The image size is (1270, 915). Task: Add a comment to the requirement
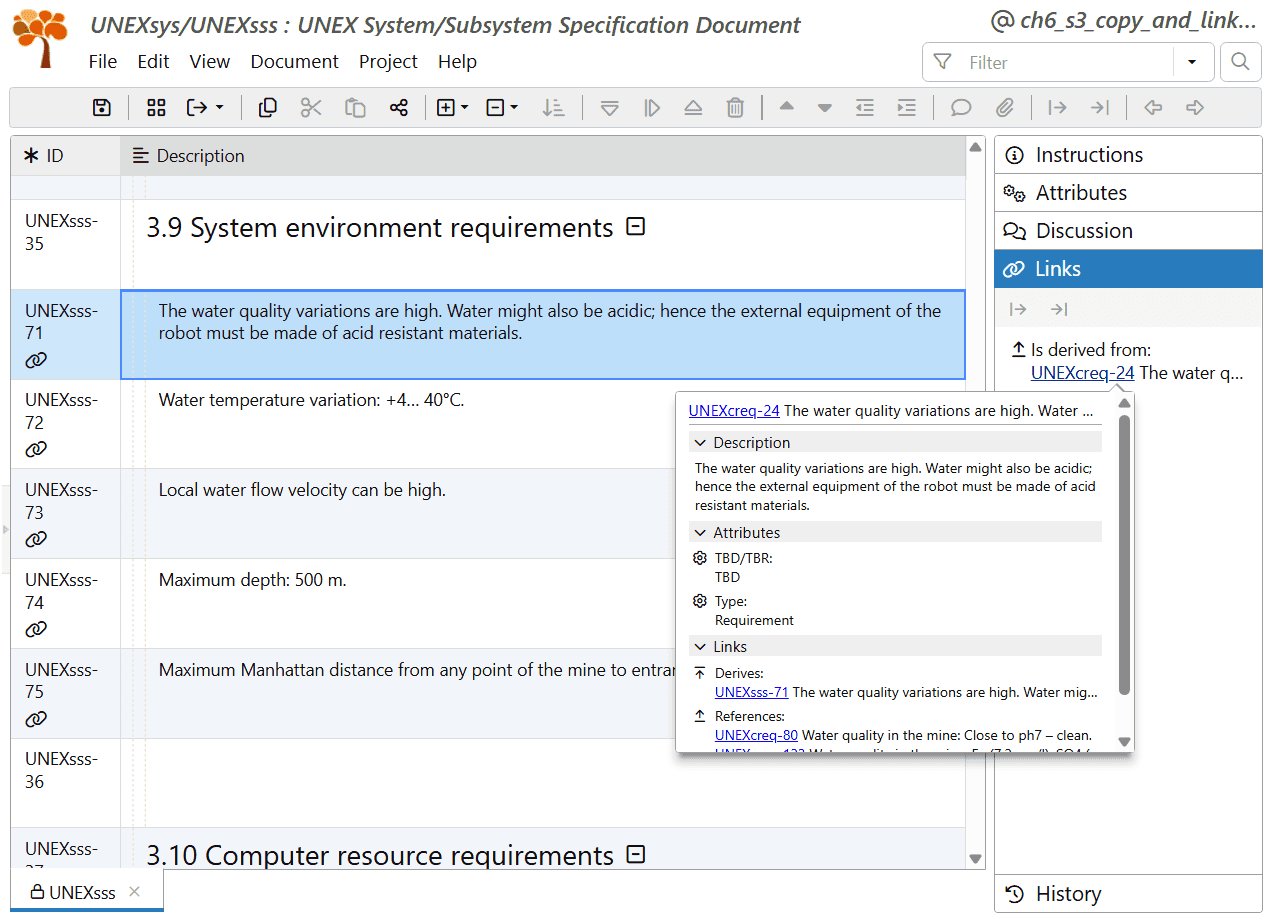coord(960,107)
